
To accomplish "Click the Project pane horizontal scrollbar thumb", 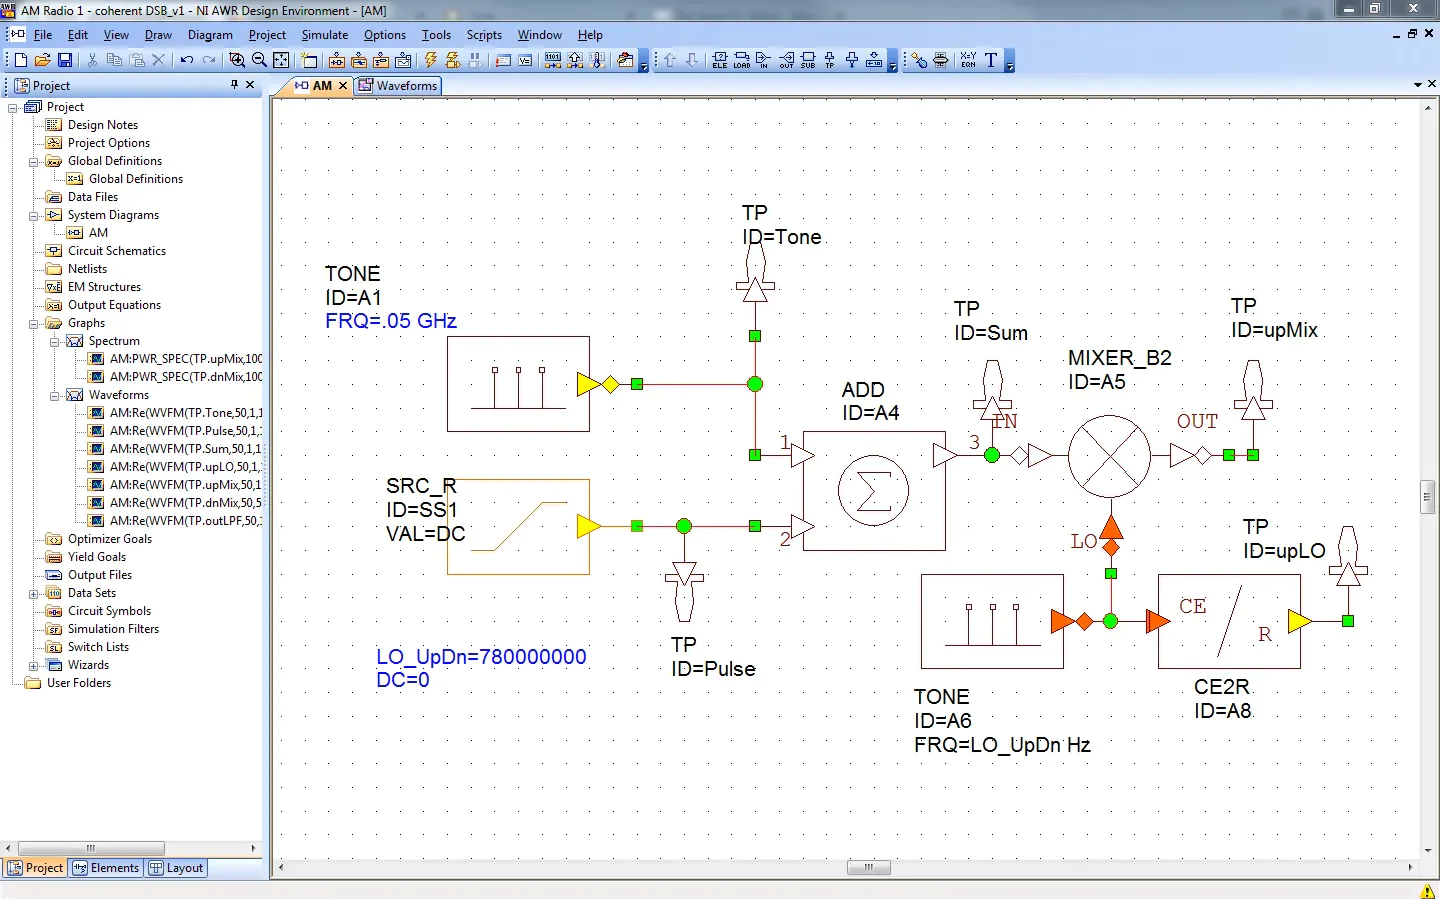I will click(91, 848).
